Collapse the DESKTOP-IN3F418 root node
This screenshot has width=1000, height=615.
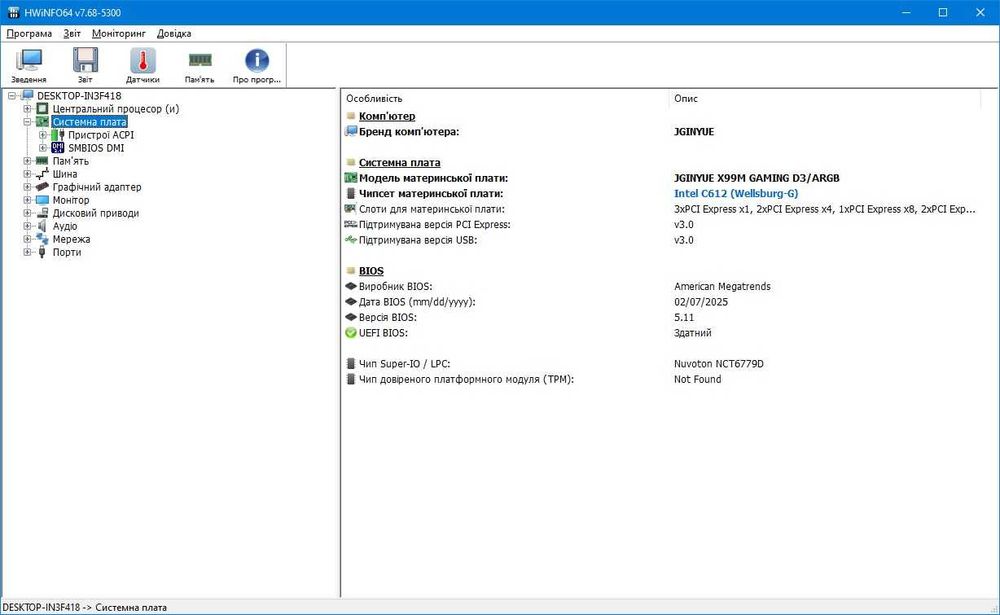pos(12,96)
